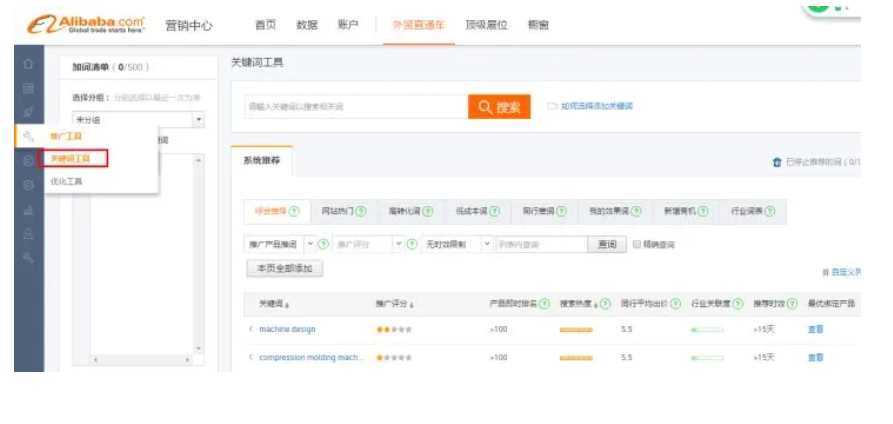Go to 数据 in top navigation
Viewport: 893px width, 424px height.
[x=306, y=25]
